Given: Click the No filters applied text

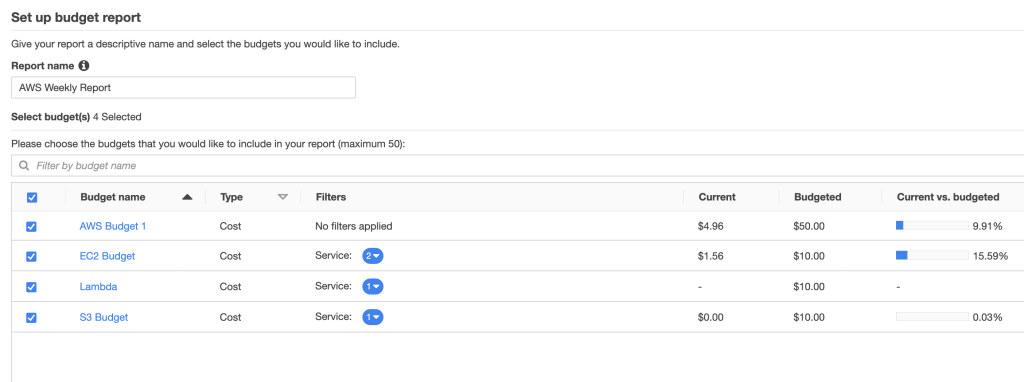Looking at the screenshot, I should coord(354,226).
